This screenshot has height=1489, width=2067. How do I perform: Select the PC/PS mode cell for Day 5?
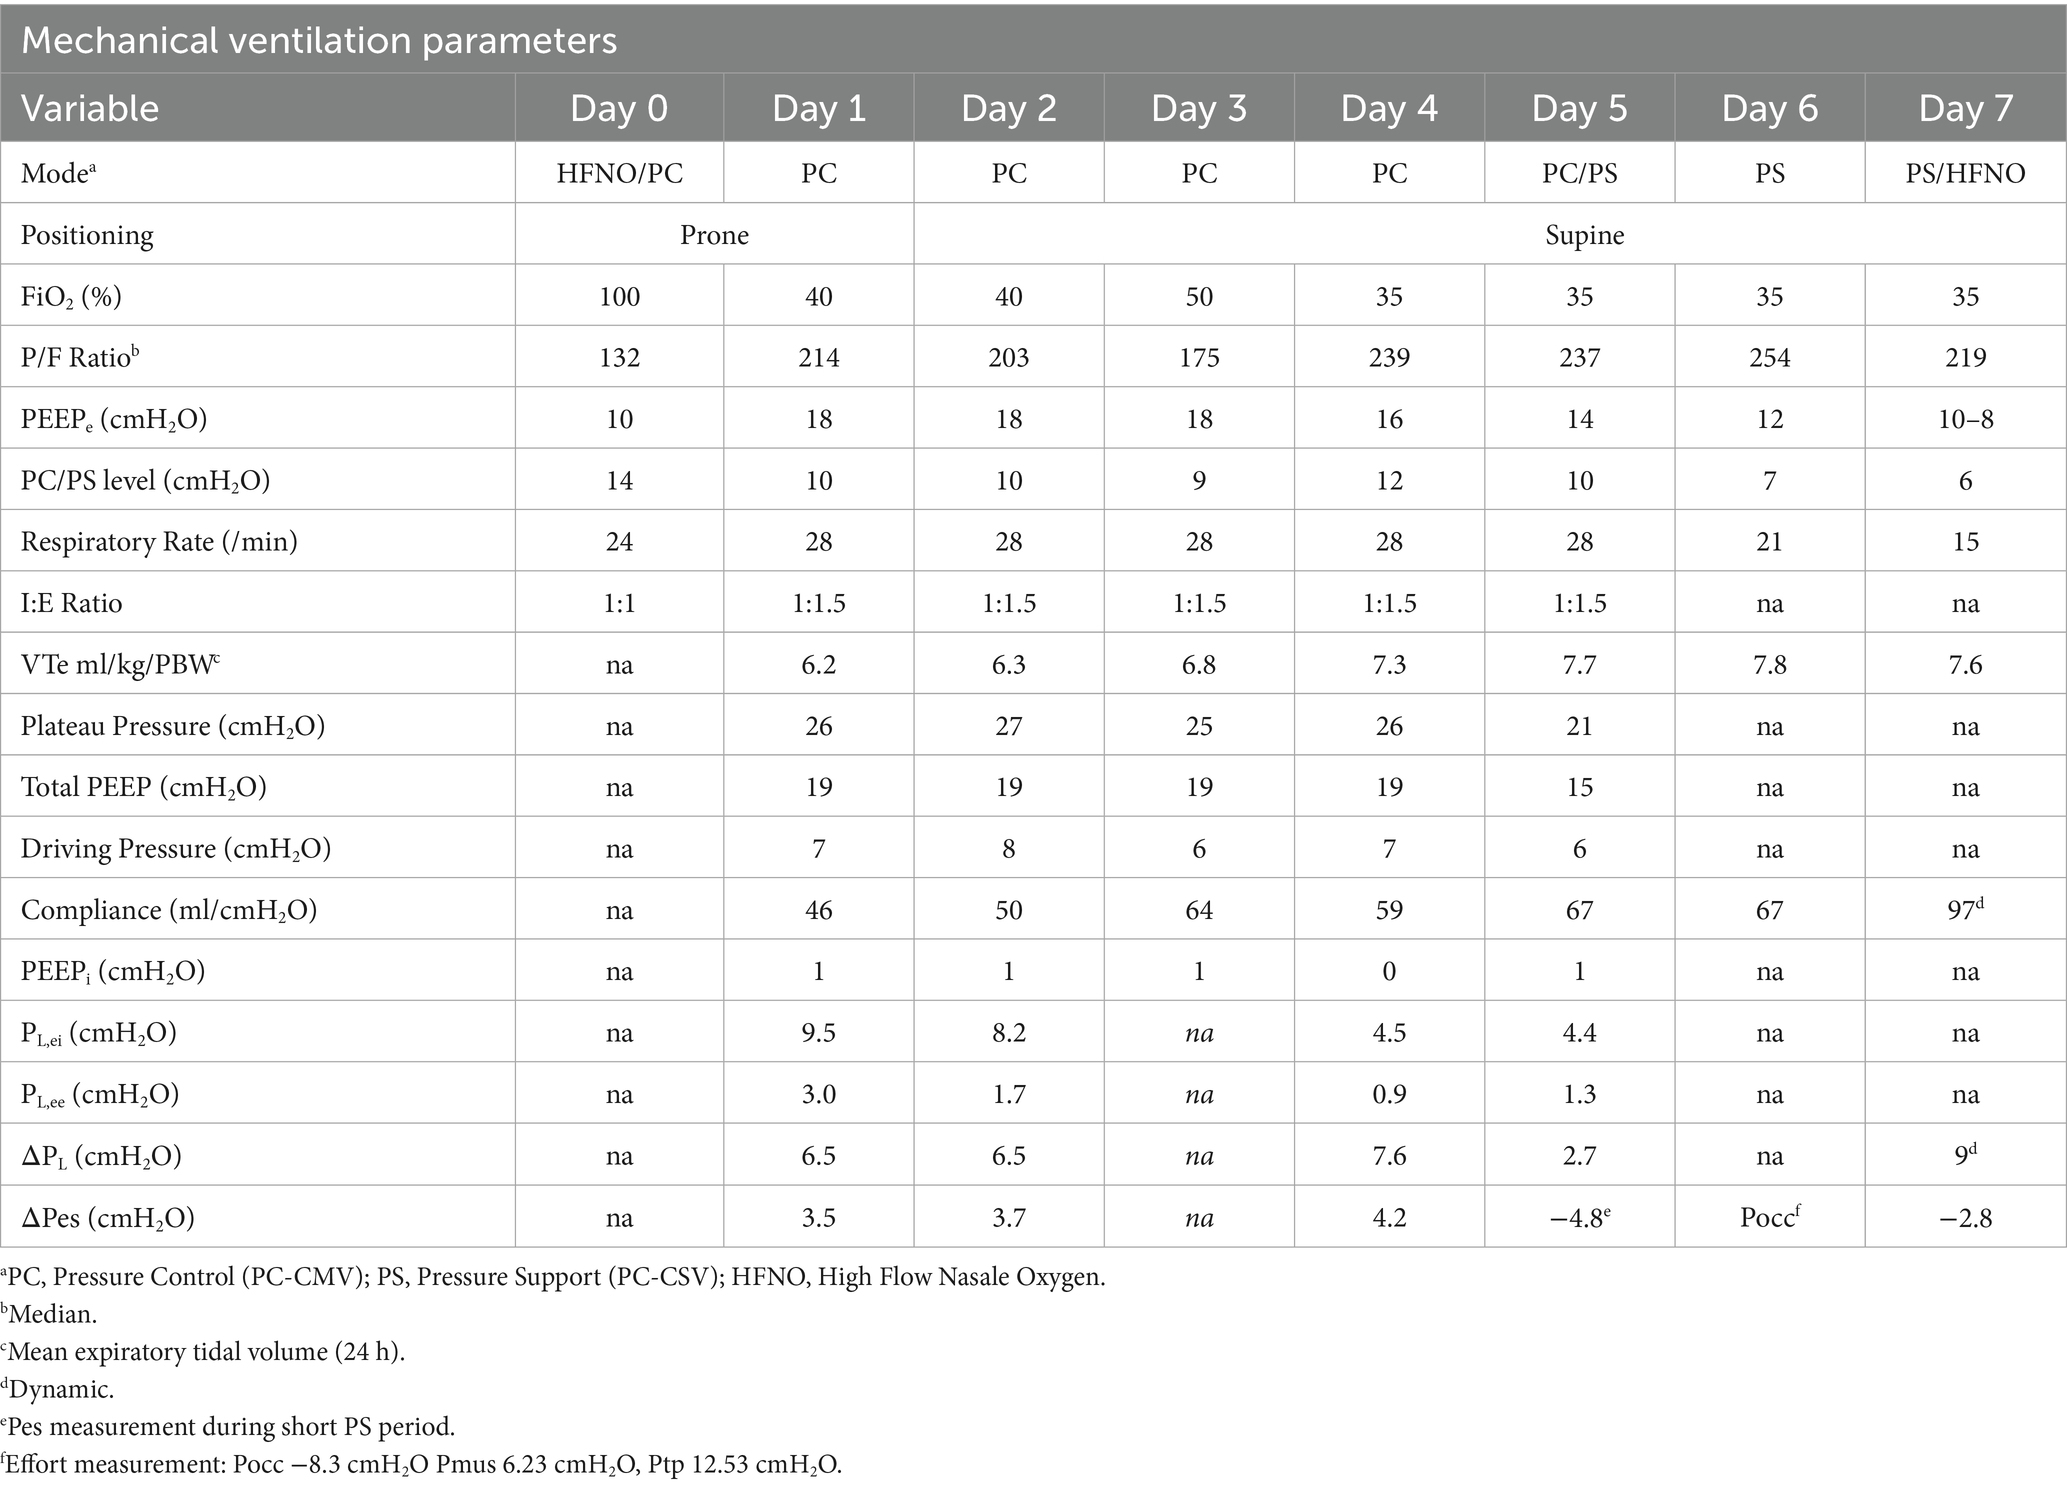(1579, 173)
